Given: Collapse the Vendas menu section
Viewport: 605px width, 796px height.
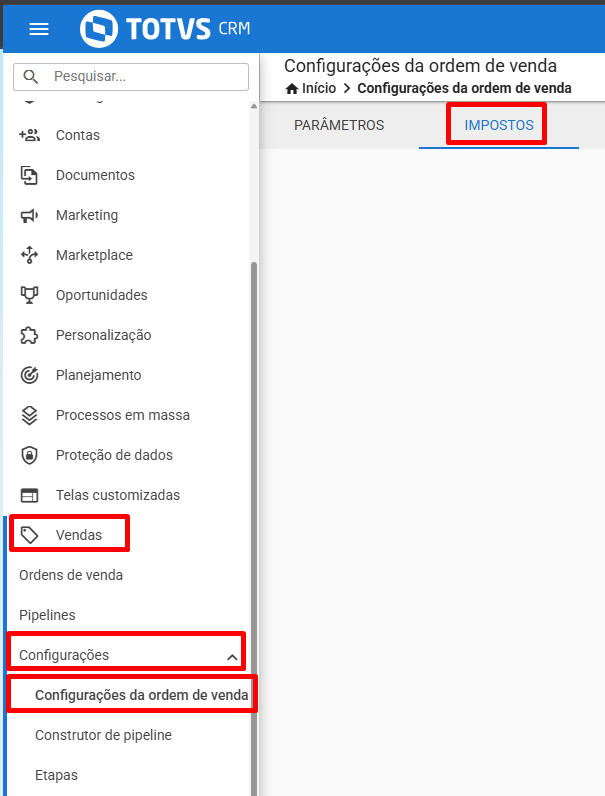Looking at the screenshot, I should [x=70, y=535].
